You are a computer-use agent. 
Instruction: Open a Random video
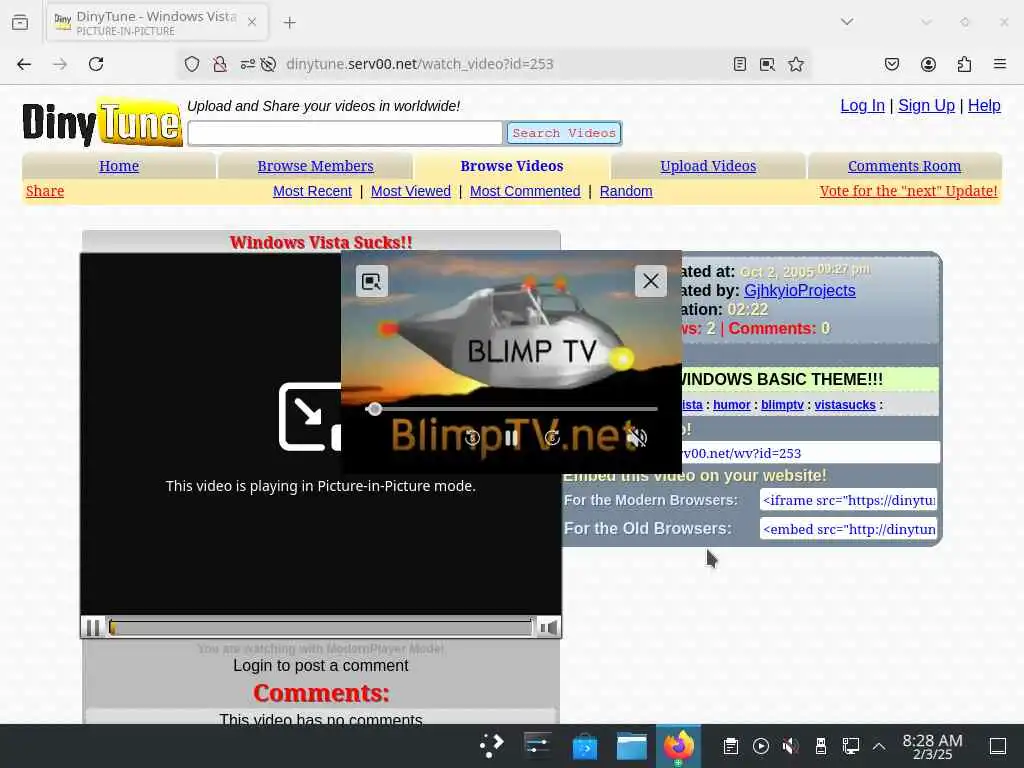[x=626, y=191]
